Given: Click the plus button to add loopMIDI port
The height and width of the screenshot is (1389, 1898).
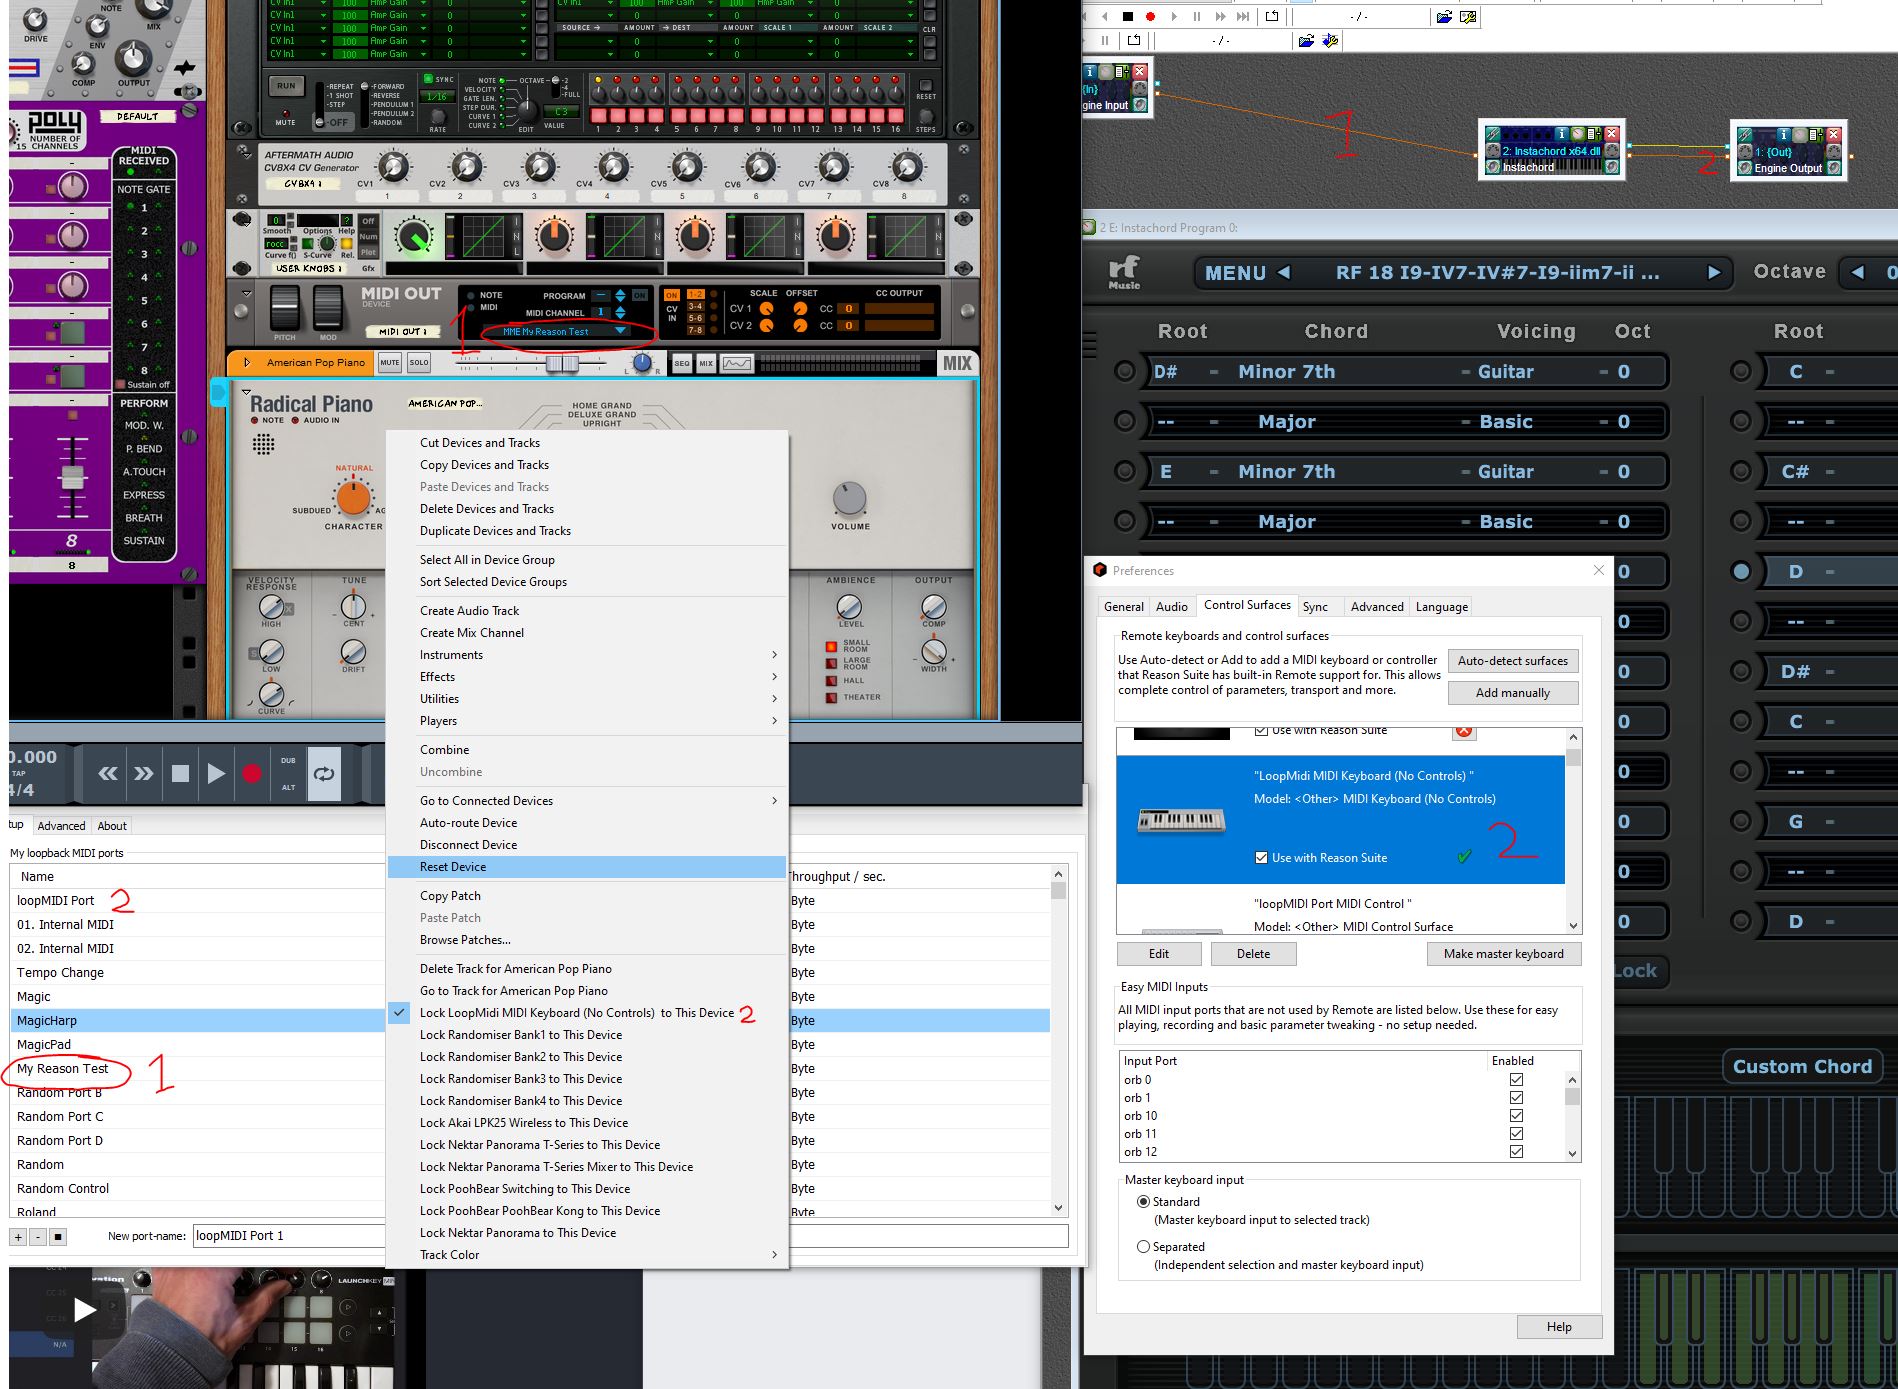Looking at the screenshot, I should pyautogui.click(x=18, y=1237).
